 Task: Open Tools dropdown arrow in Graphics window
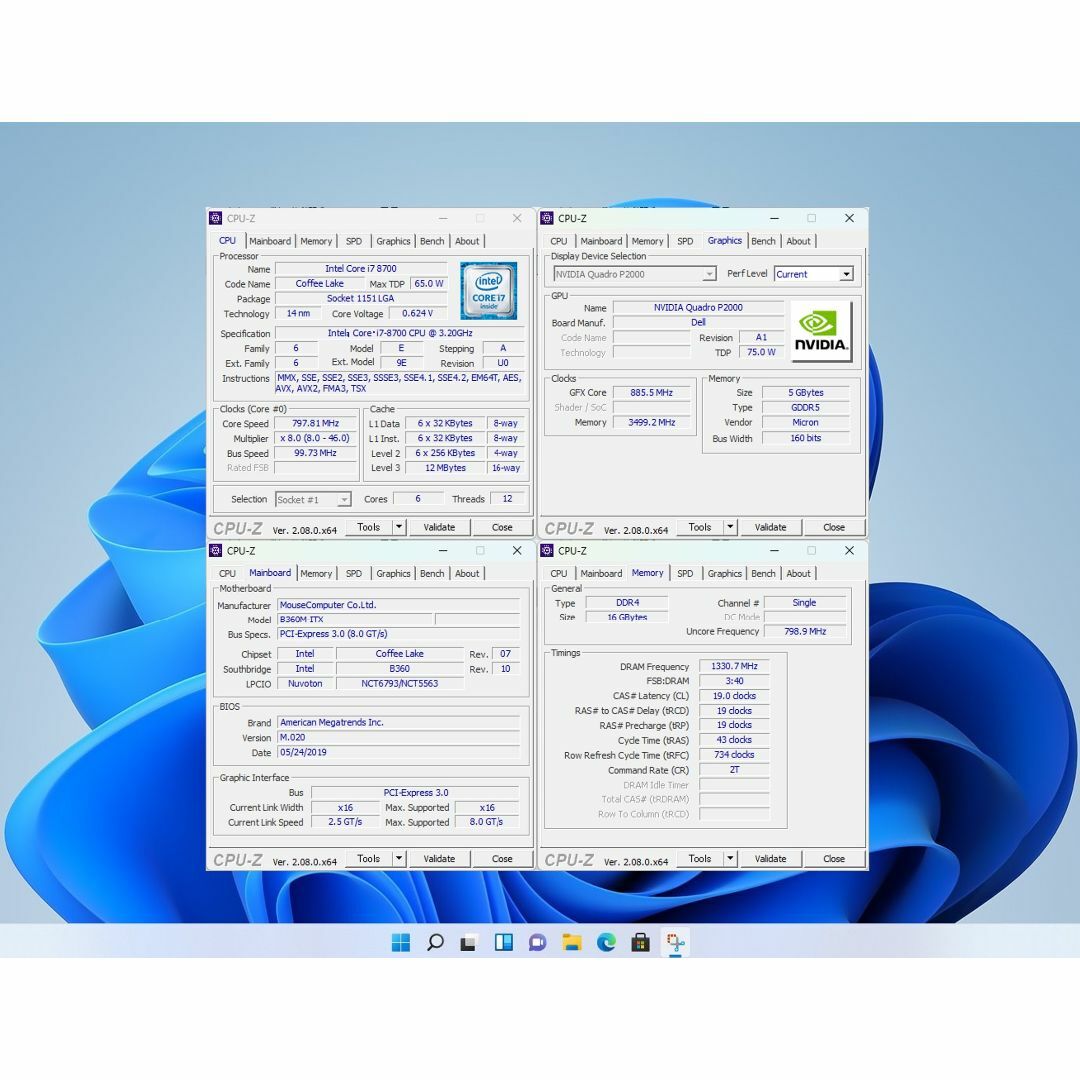pyautogui.click(x=730, y=527)
